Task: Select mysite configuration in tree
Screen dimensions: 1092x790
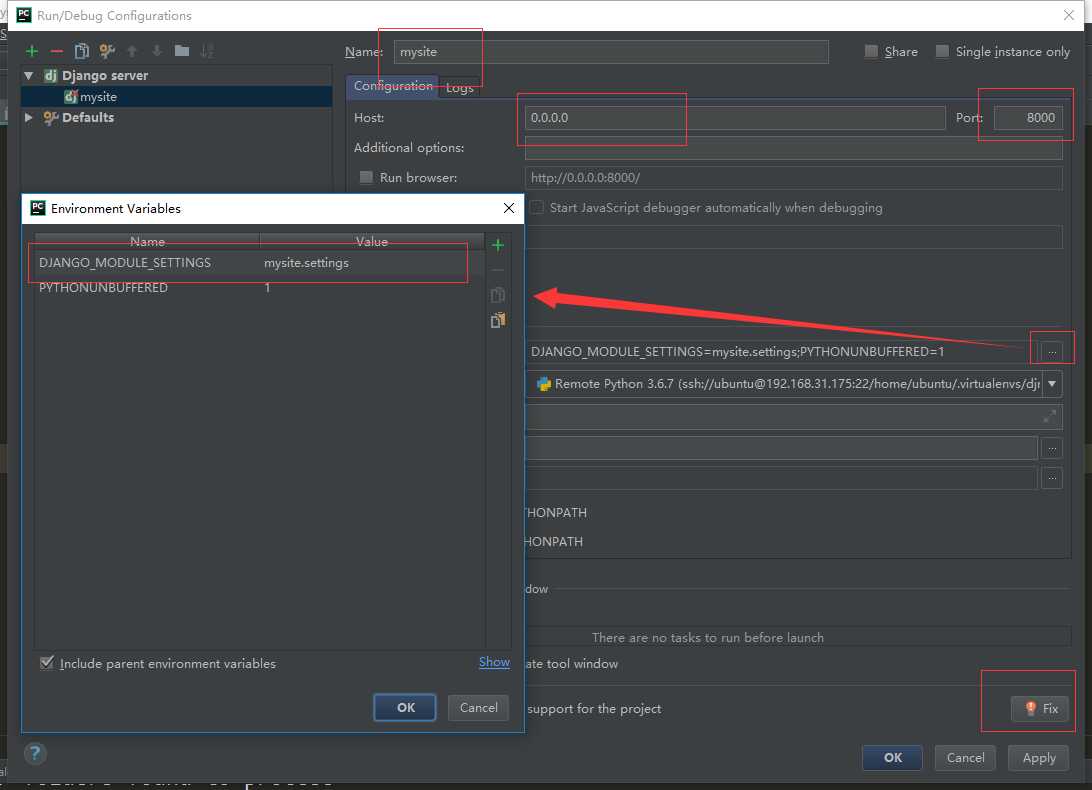Action: pyautogui.click(x=98, y=97)
